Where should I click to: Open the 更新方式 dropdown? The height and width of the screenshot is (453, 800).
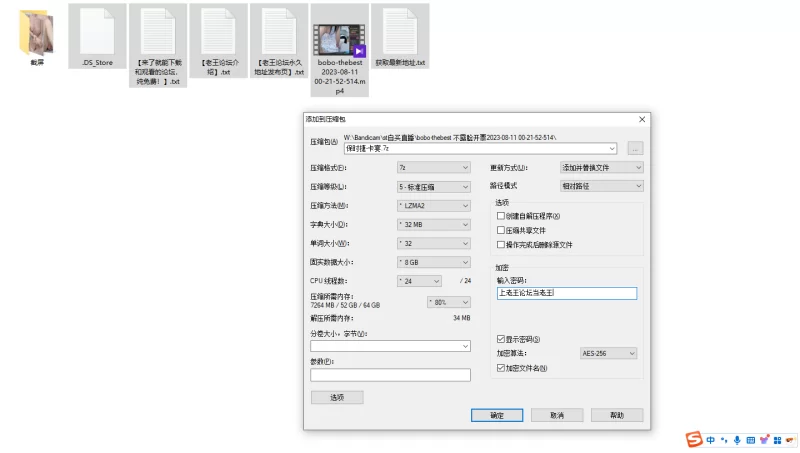pos(601,168)
